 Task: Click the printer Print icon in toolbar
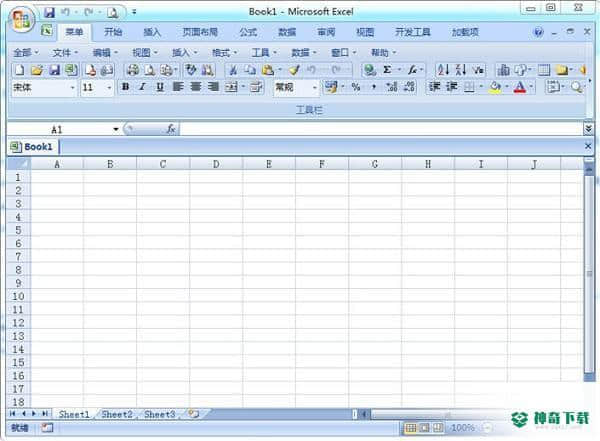tap(133, 70)
